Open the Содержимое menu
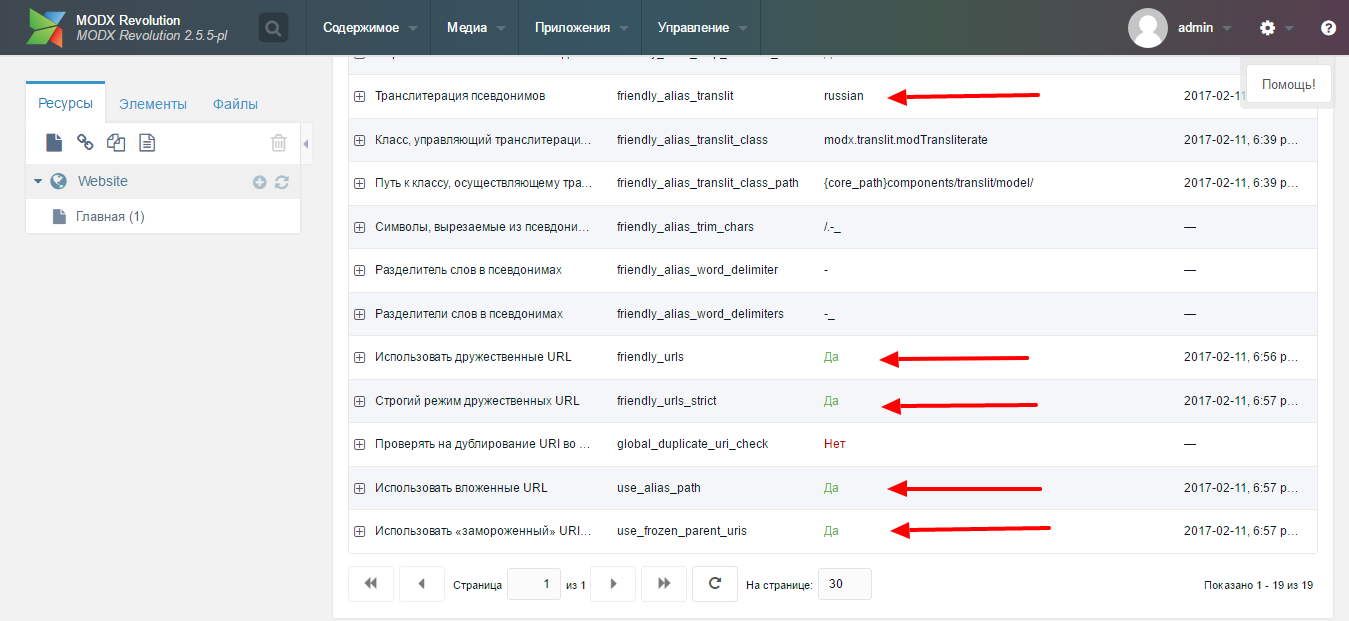Image resolution: width=1349 pixels, height=621 pixels. pos(367,27)
